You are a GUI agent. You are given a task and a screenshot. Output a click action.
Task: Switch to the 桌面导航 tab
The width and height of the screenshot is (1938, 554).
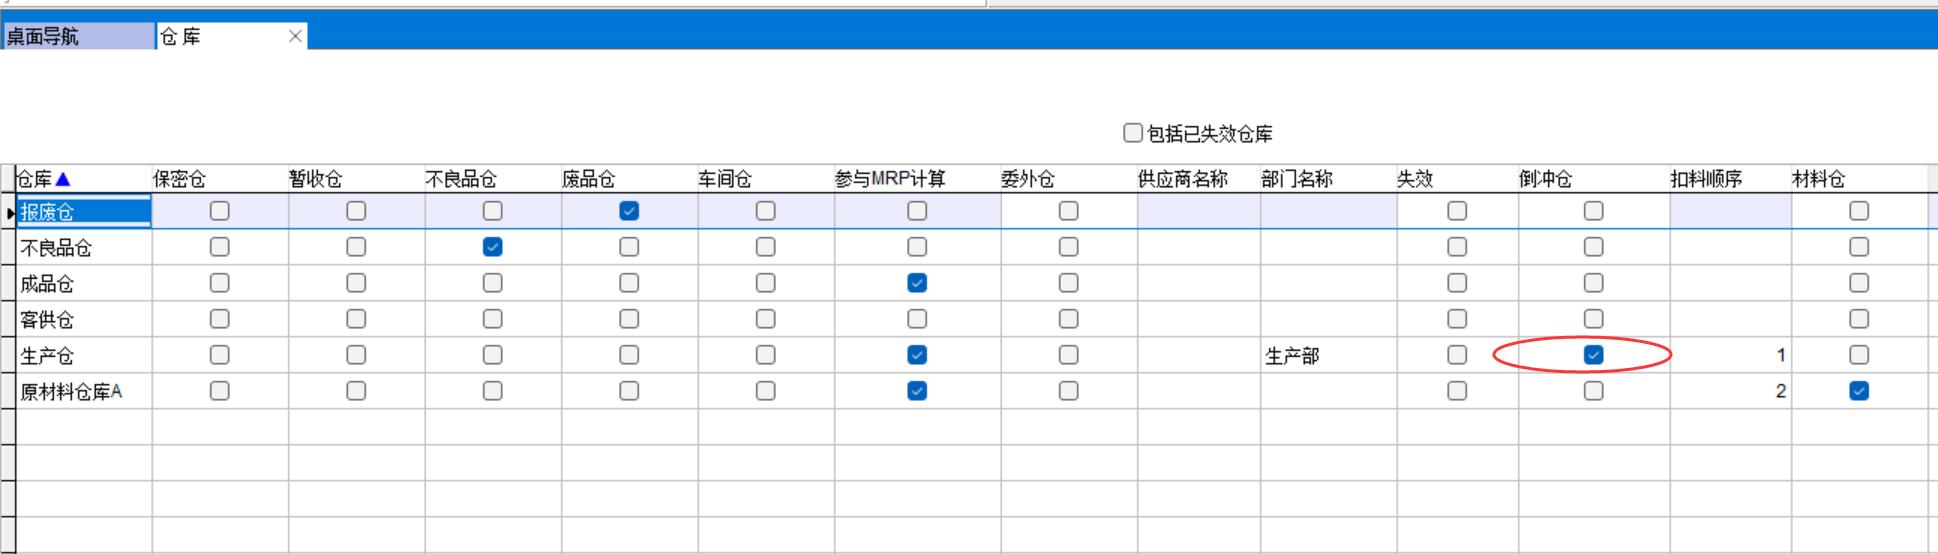coord(78,37)
